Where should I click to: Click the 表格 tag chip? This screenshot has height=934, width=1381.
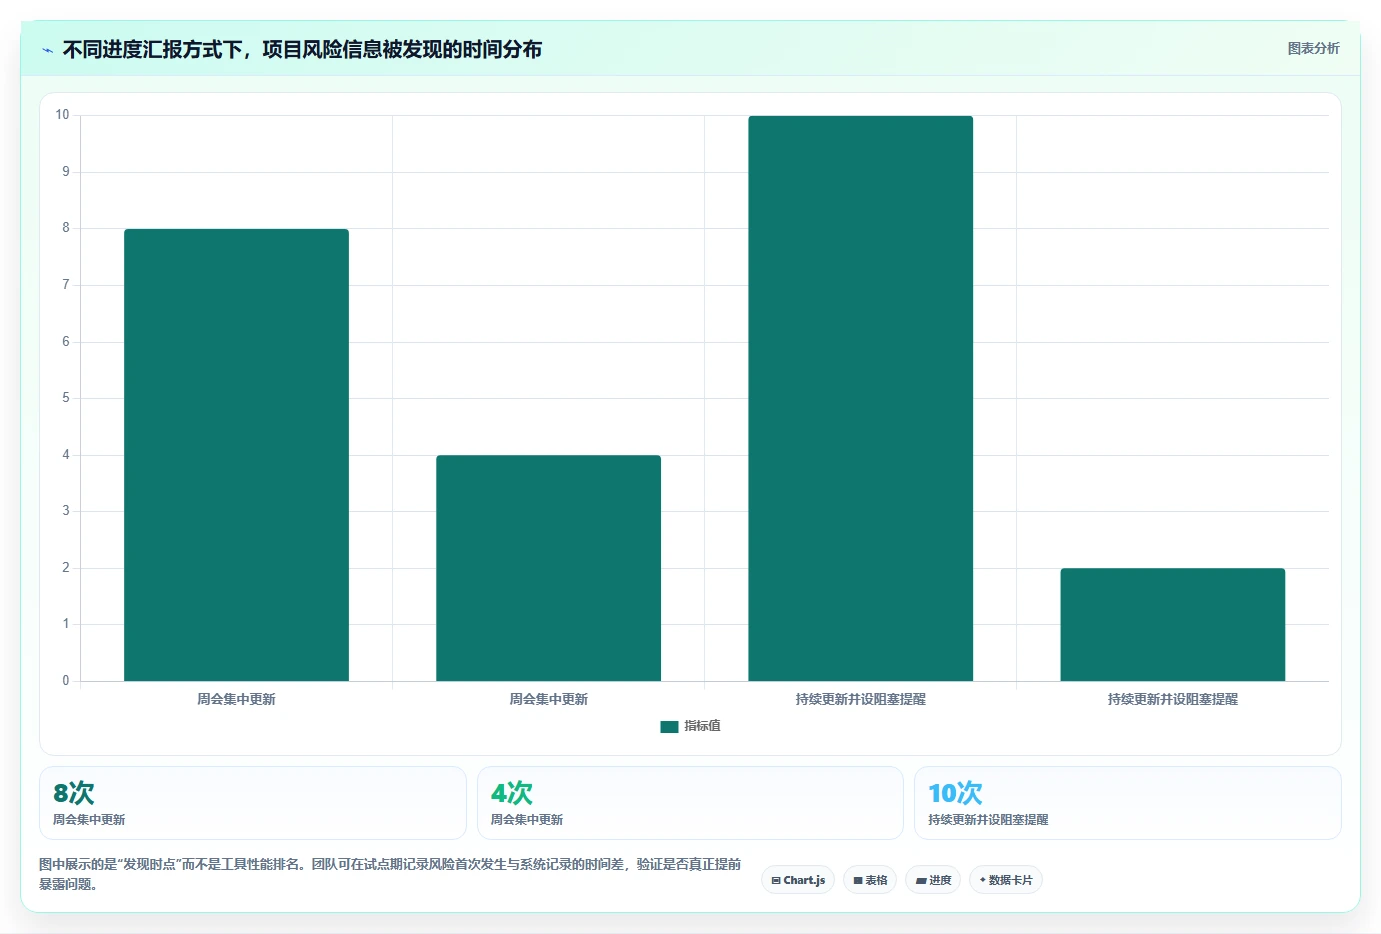(870, 880)
